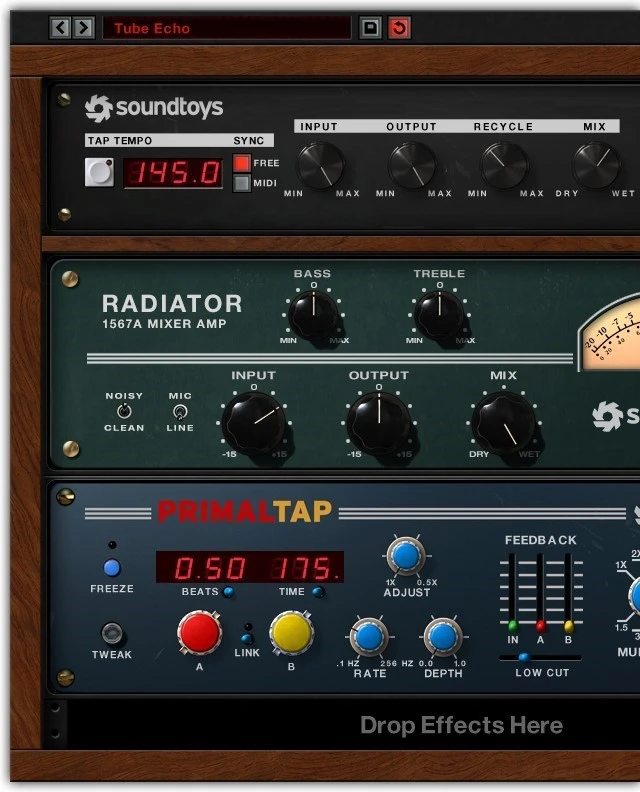This screenshot has height=792, width=640.
Task: Save the preset with the disk icon
Action: (370, 27)
